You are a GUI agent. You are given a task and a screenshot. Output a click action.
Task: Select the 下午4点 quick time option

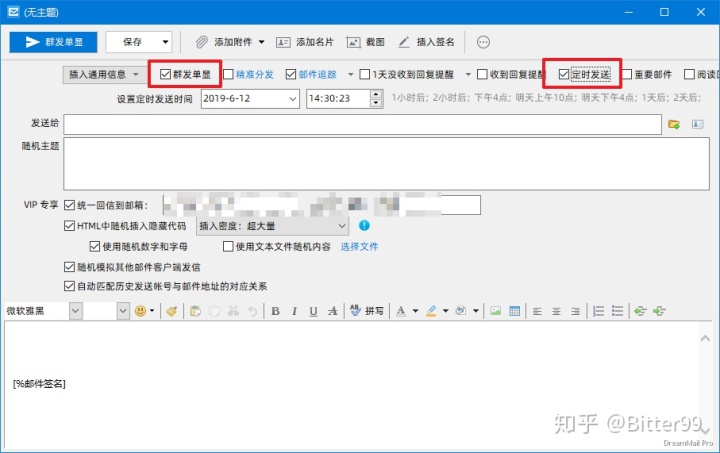492,98
